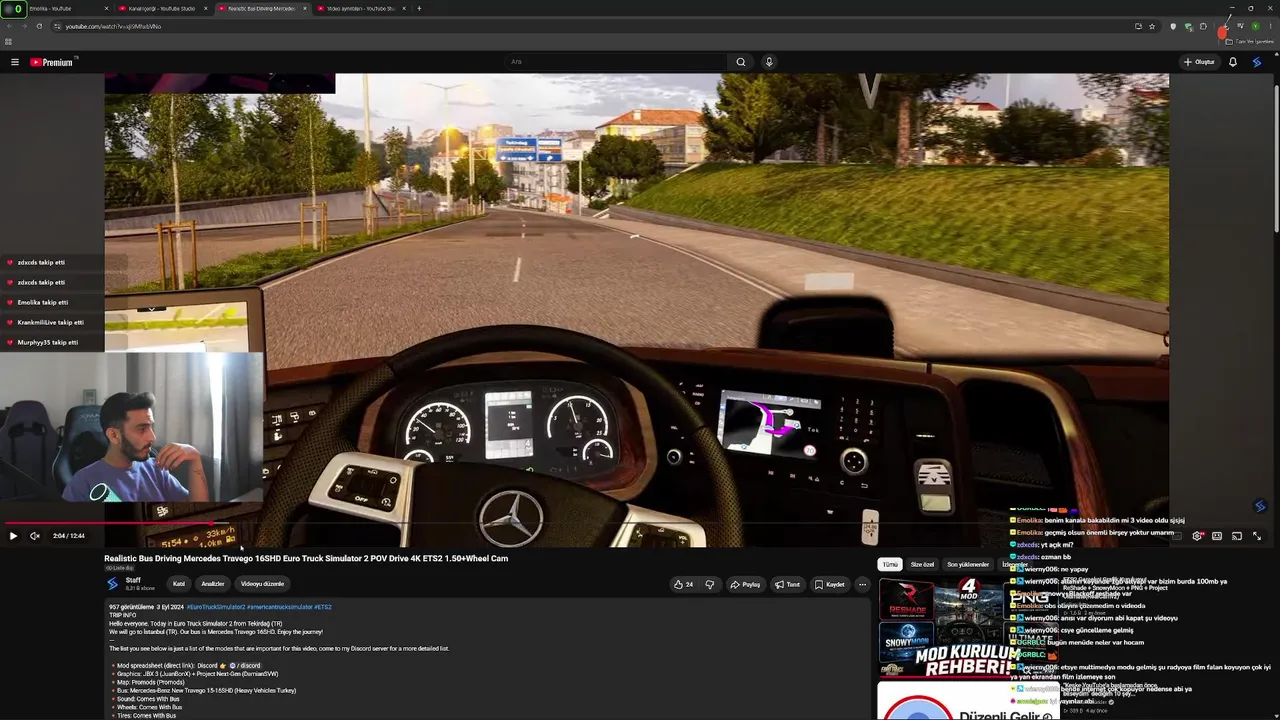Open the #americantrucksimulator hashtag link

pyautogui.click(x=279, y=607)
